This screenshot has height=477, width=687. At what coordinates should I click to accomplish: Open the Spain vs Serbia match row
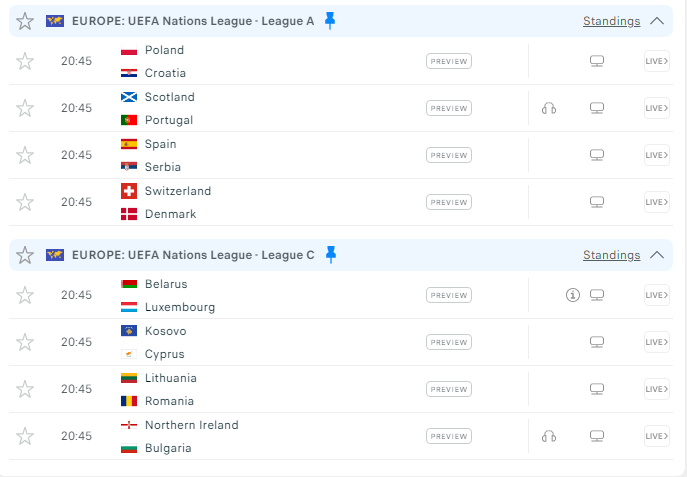coord(270,155)
